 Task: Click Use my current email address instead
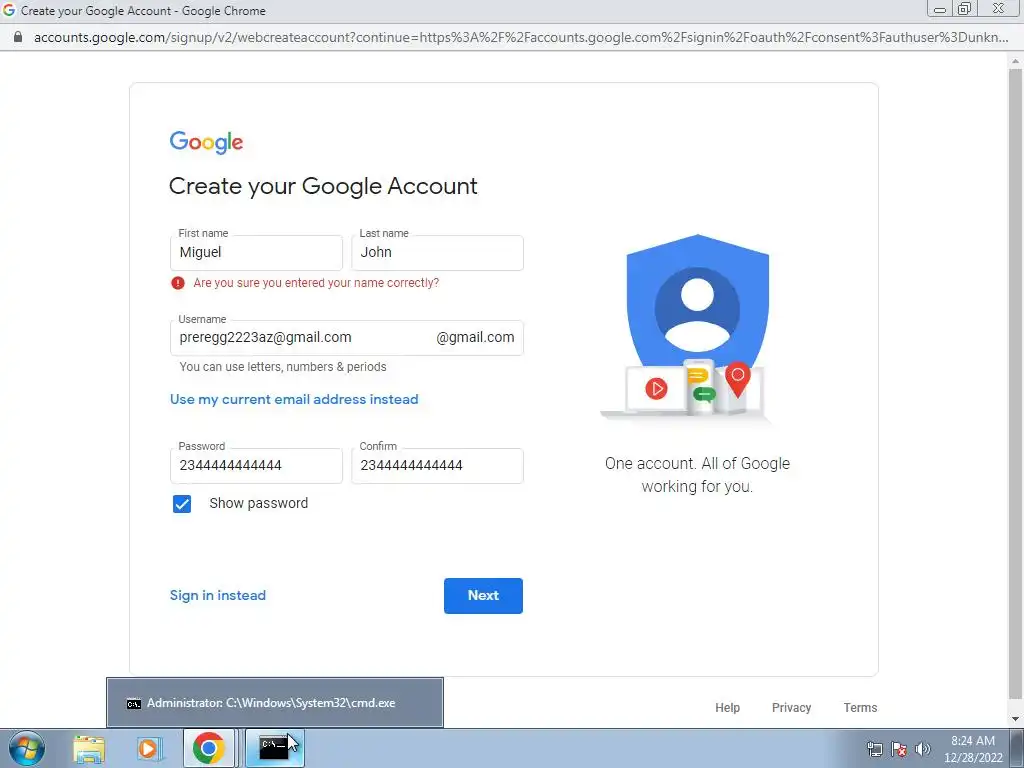[294, 399]
